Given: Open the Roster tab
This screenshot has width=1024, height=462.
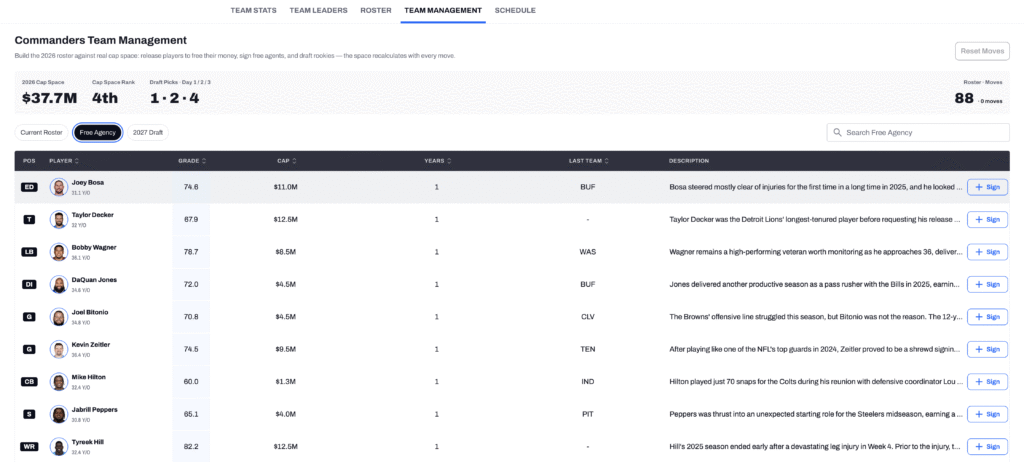Looking at the screenshot, I should click(x=376, y=10).
